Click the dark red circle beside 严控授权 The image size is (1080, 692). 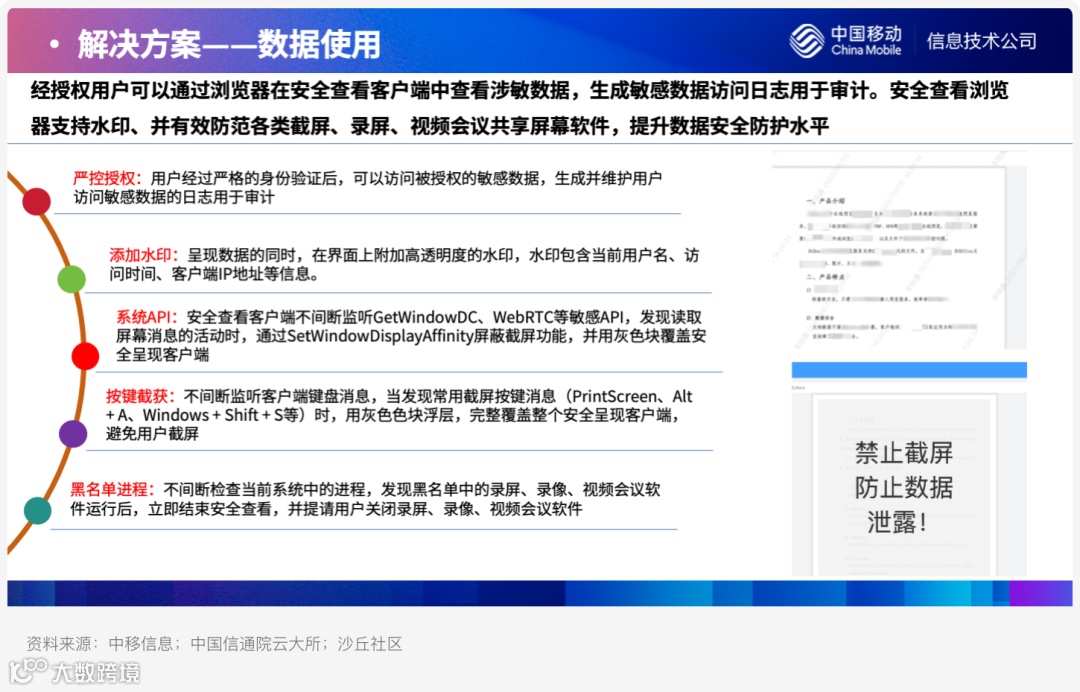[37, 202]
